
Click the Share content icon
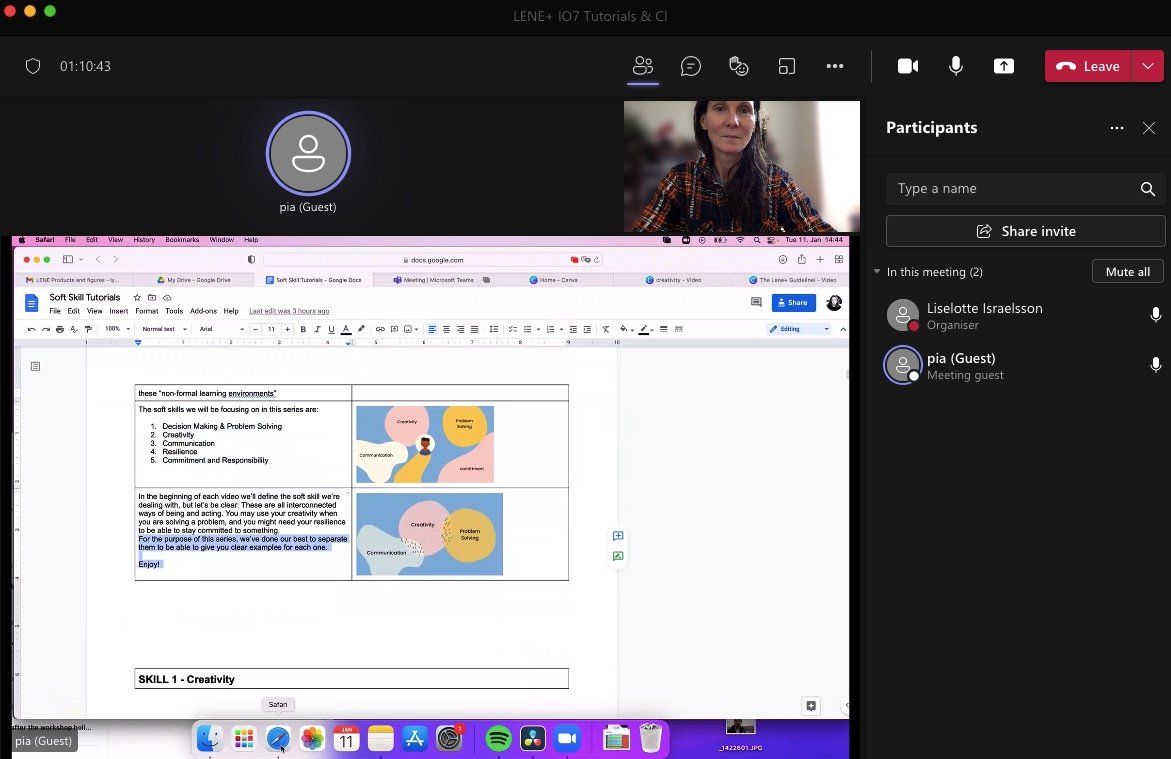pos(1003,66)
